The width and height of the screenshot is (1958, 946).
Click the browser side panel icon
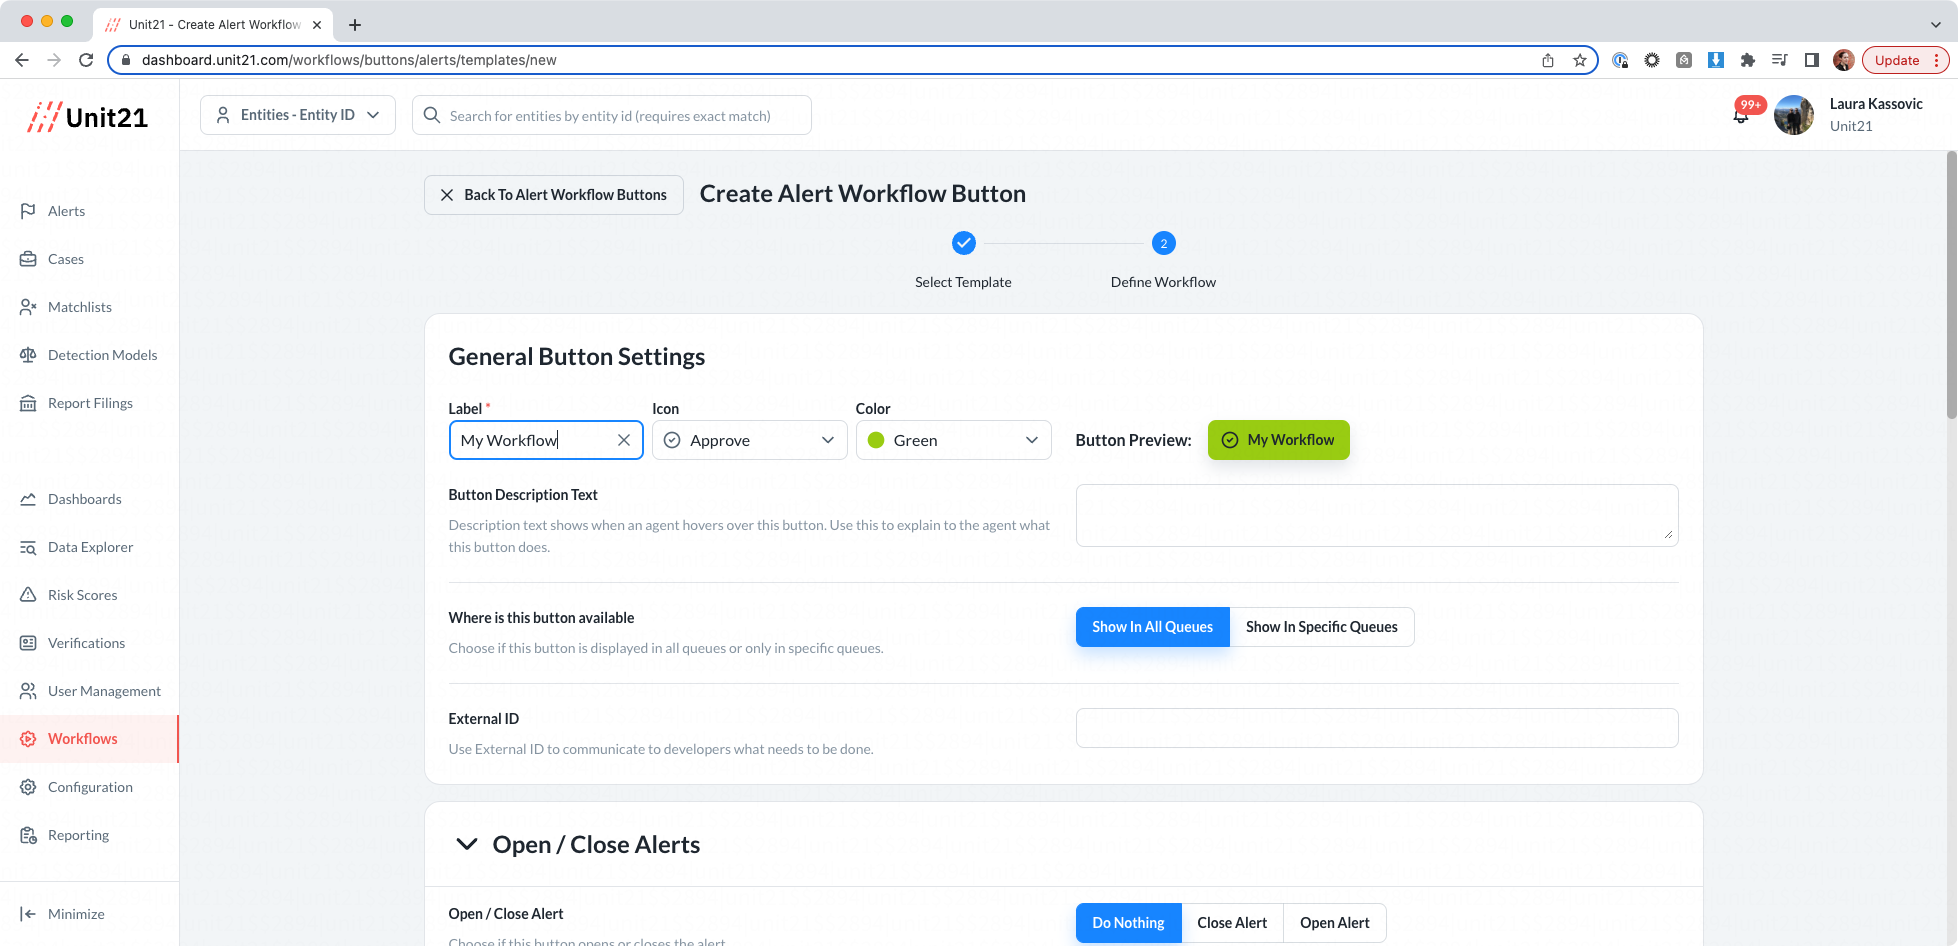tap(1812, 60)
